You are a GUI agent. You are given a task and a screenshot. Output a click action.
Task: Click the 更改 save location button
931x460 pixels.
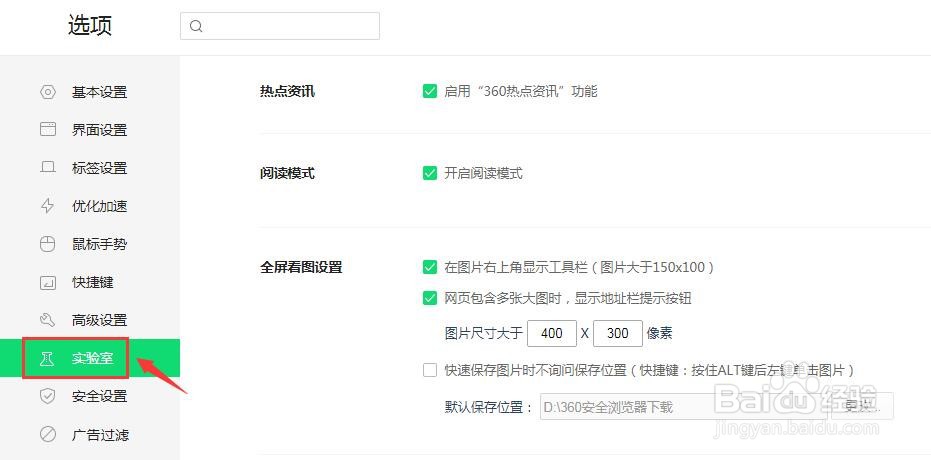pyautogui.click(x=862, y=407)
